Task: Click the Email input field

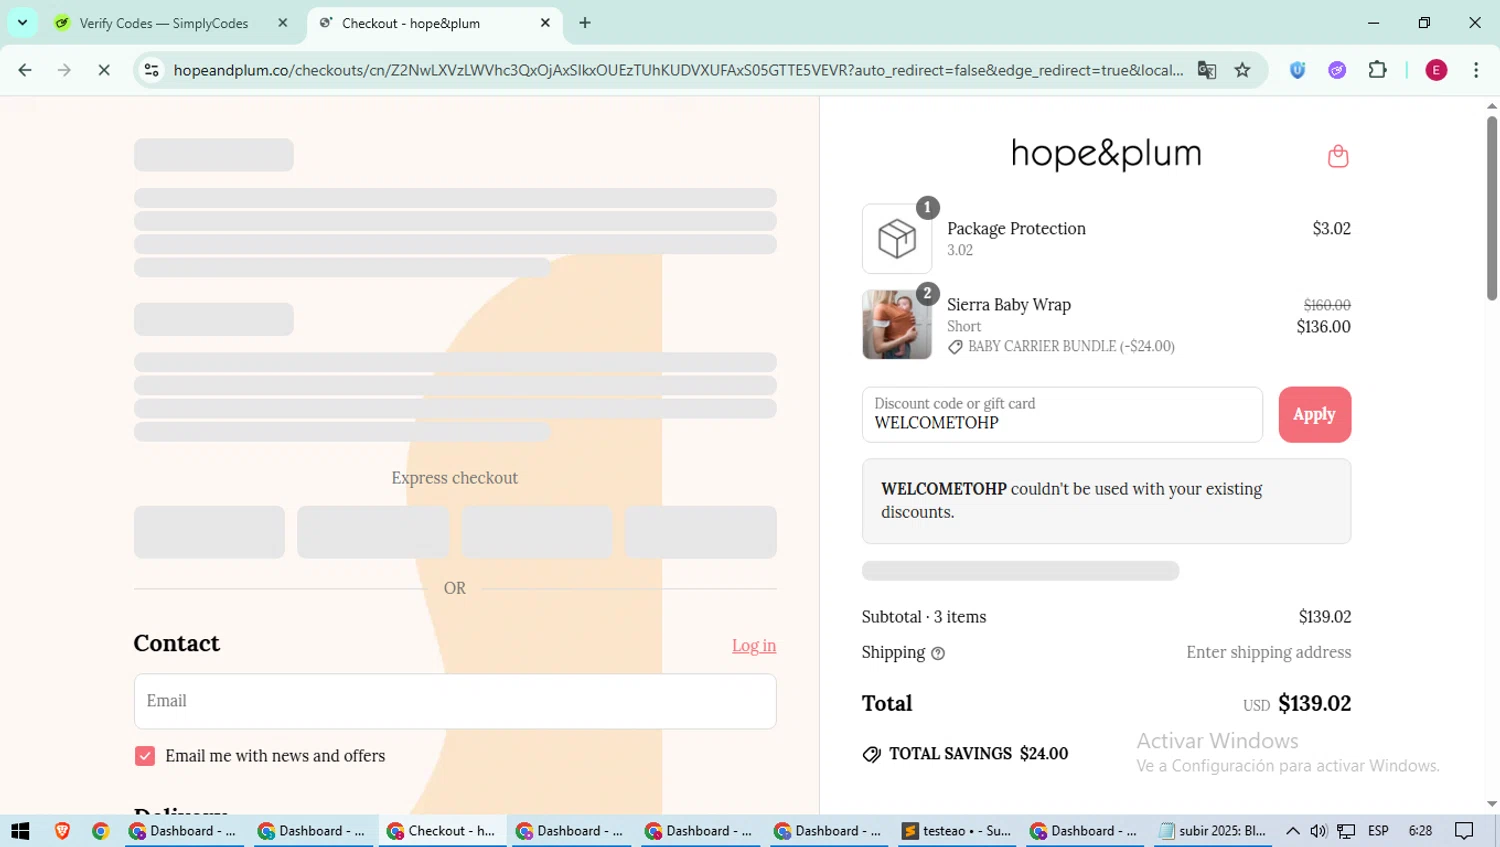Action: click(455, 701)
